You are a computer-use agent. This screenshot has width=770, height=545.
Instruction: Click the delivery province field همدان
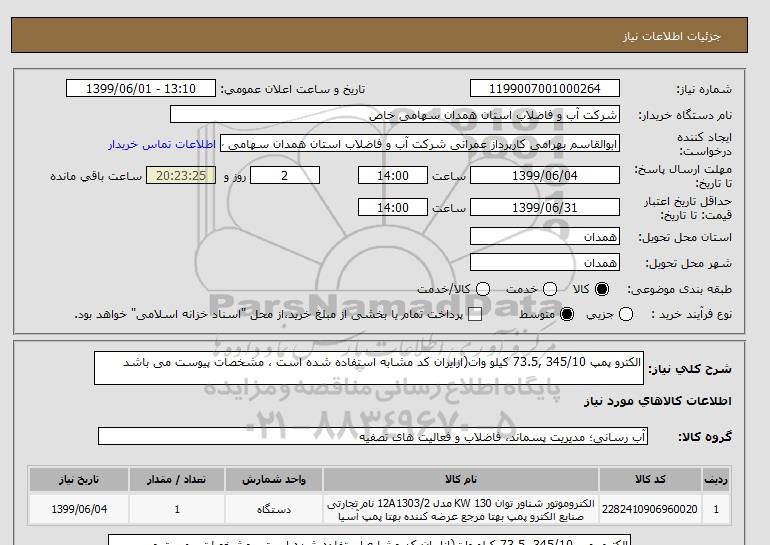click(x=545, y=237)
